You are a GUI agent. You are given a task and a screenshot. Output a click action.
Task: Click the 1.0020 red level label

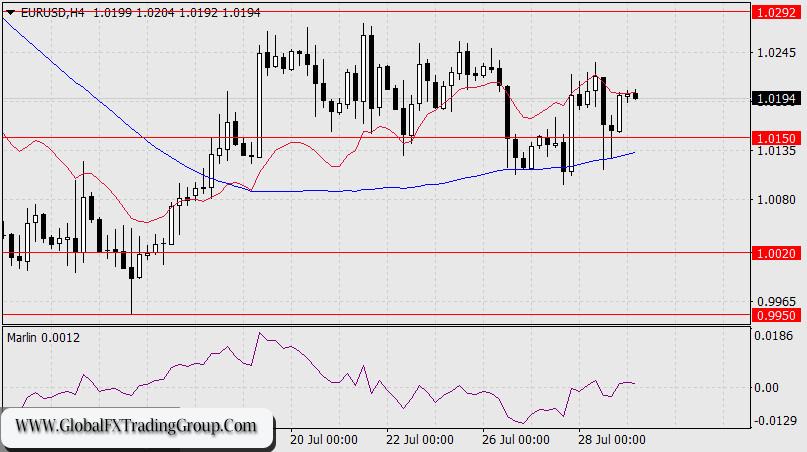click(776, 253)
